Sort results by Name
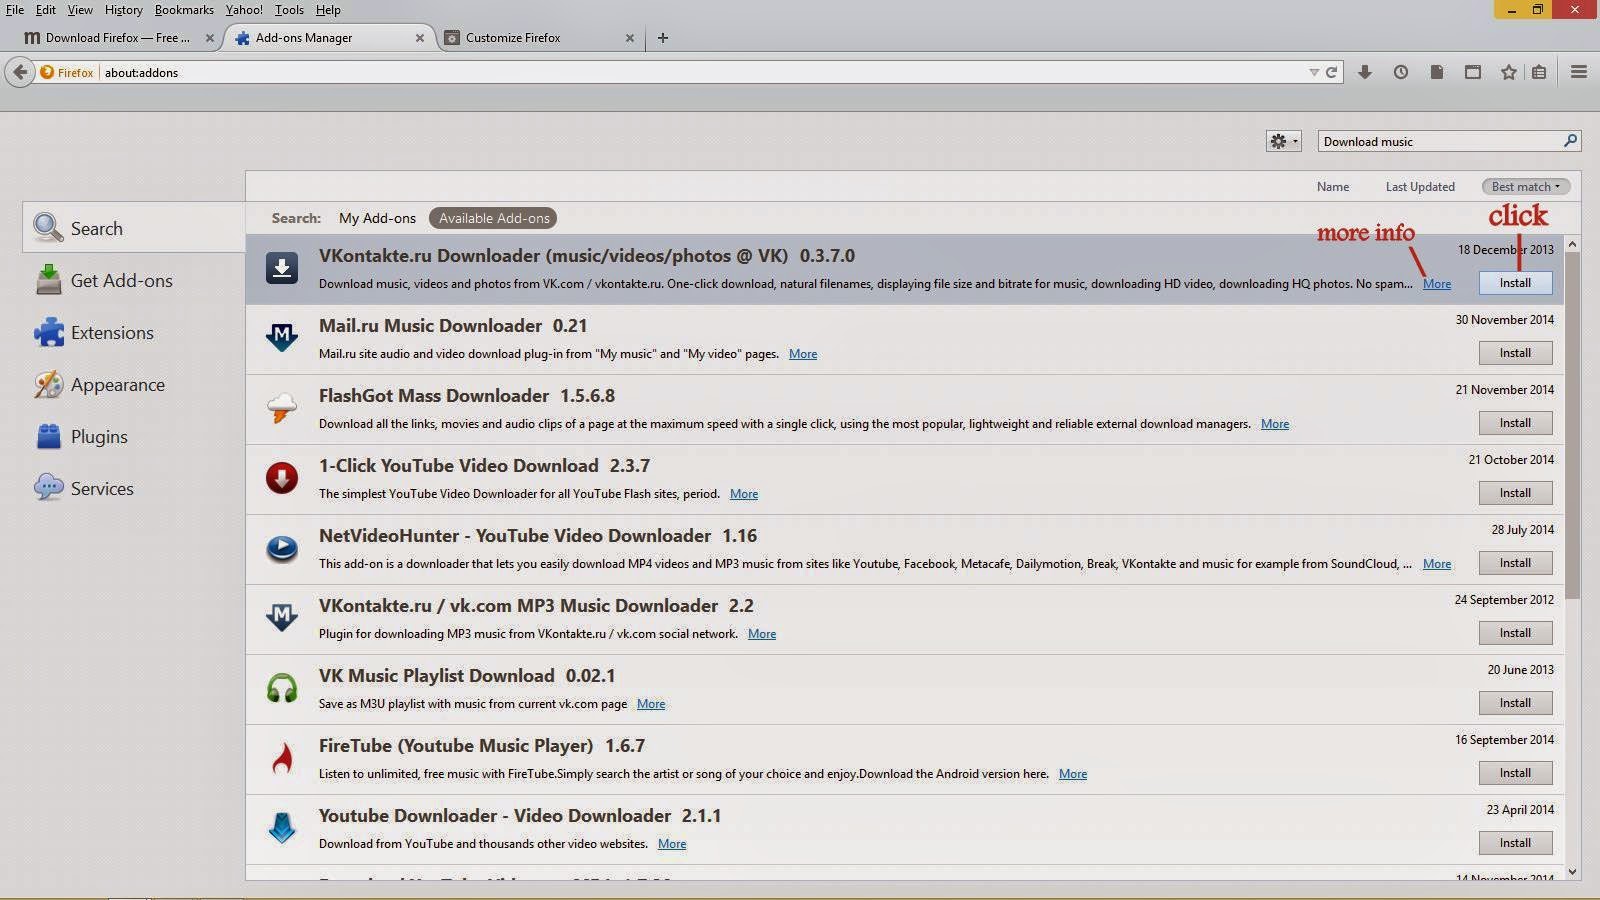Image resolution: width=1600 pixels, height=900 pixels. click(1333, 187)
